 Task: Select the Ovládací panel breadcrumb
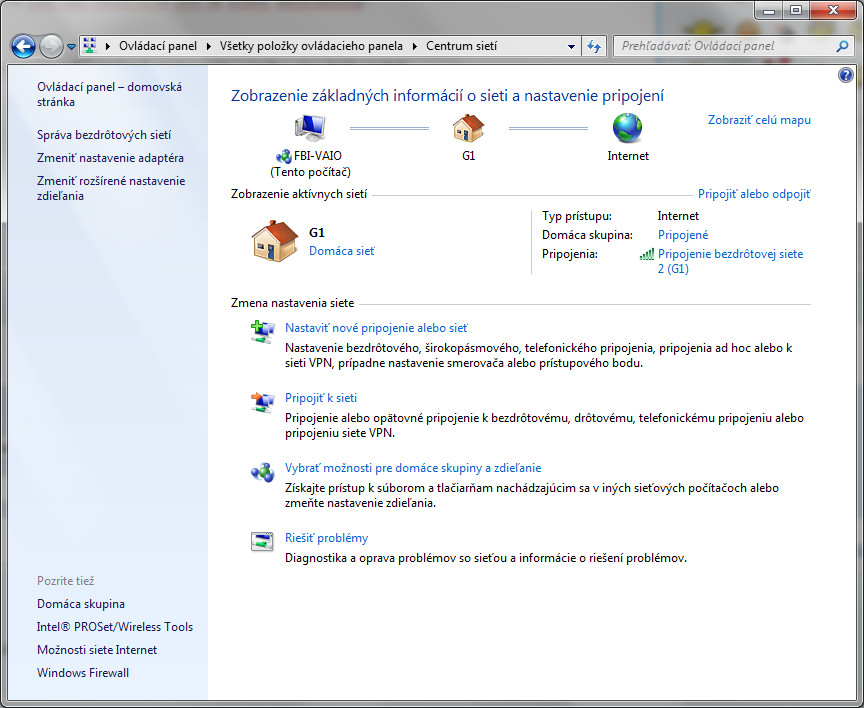[158, 46]
